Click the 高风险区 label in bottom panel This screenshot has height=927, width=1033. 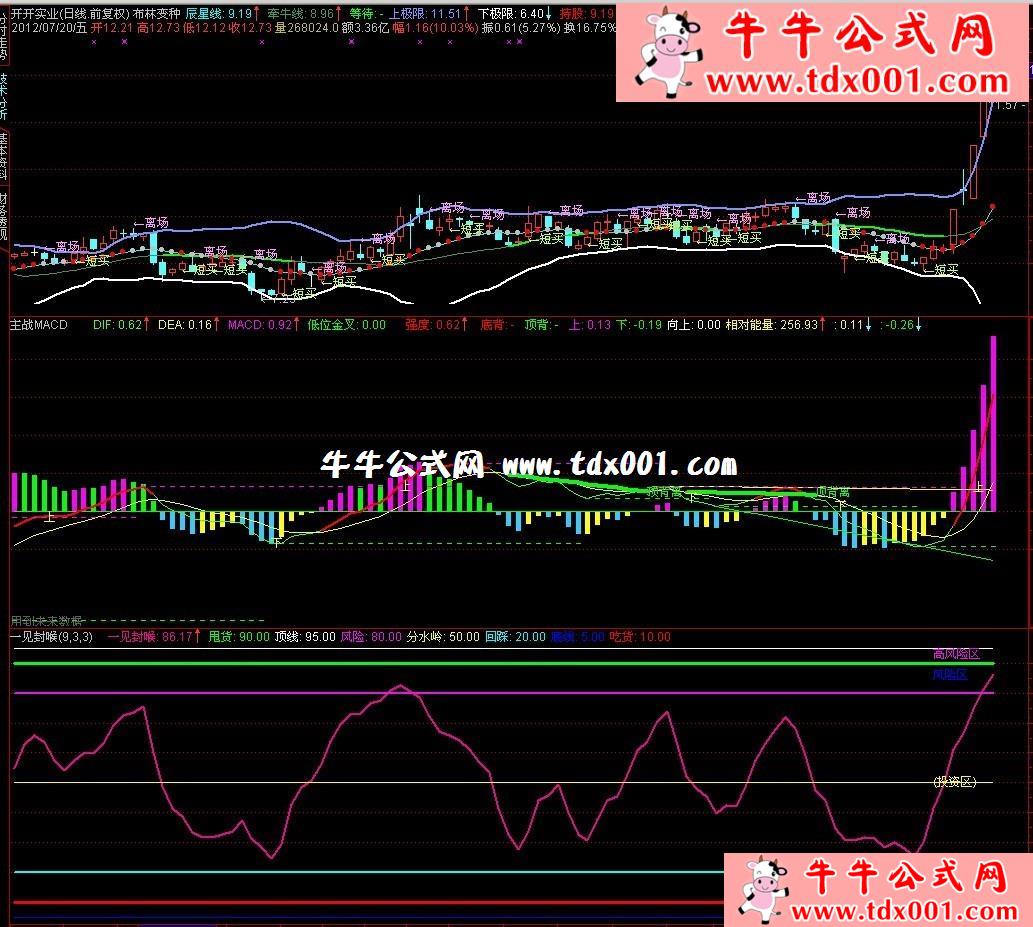tap(956, 654)
